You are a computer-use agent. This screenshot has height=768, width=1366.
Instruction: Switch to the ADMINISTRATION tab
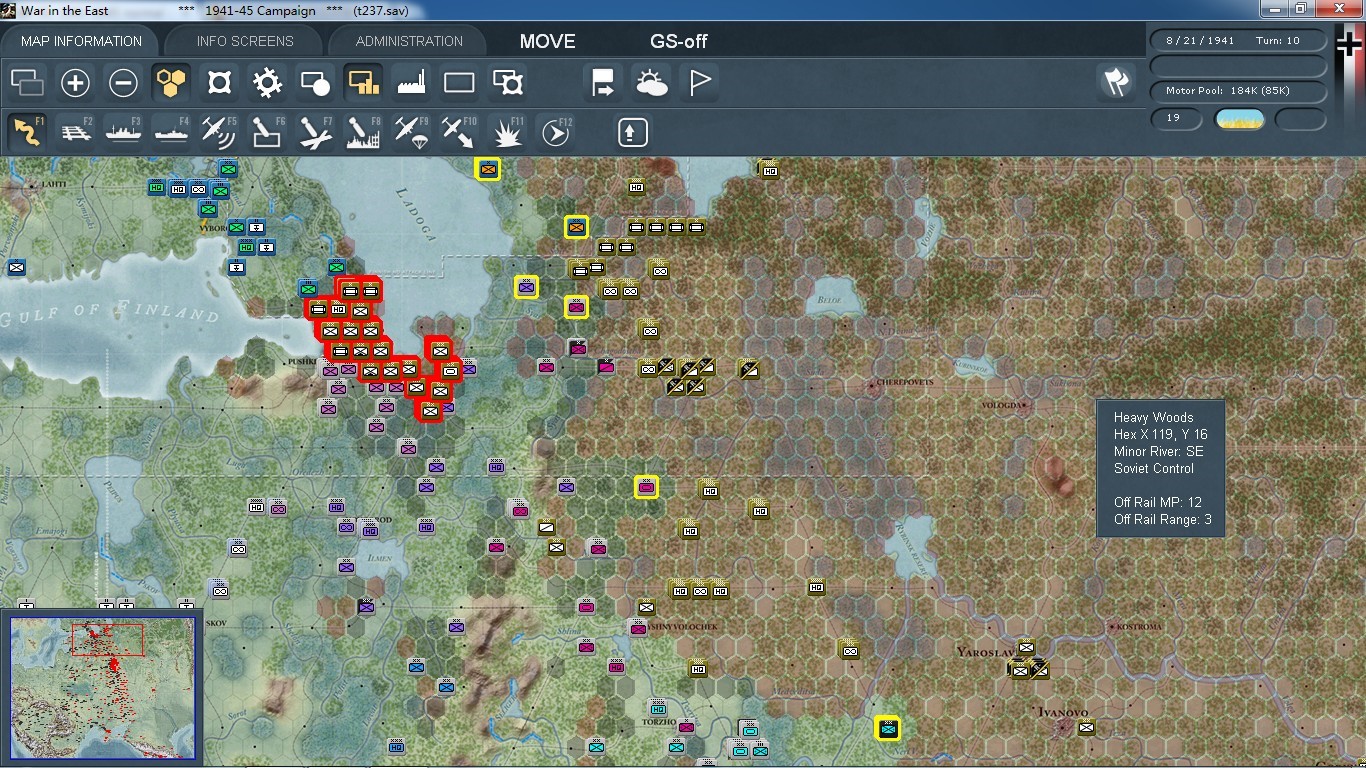(x=409, y=41)
